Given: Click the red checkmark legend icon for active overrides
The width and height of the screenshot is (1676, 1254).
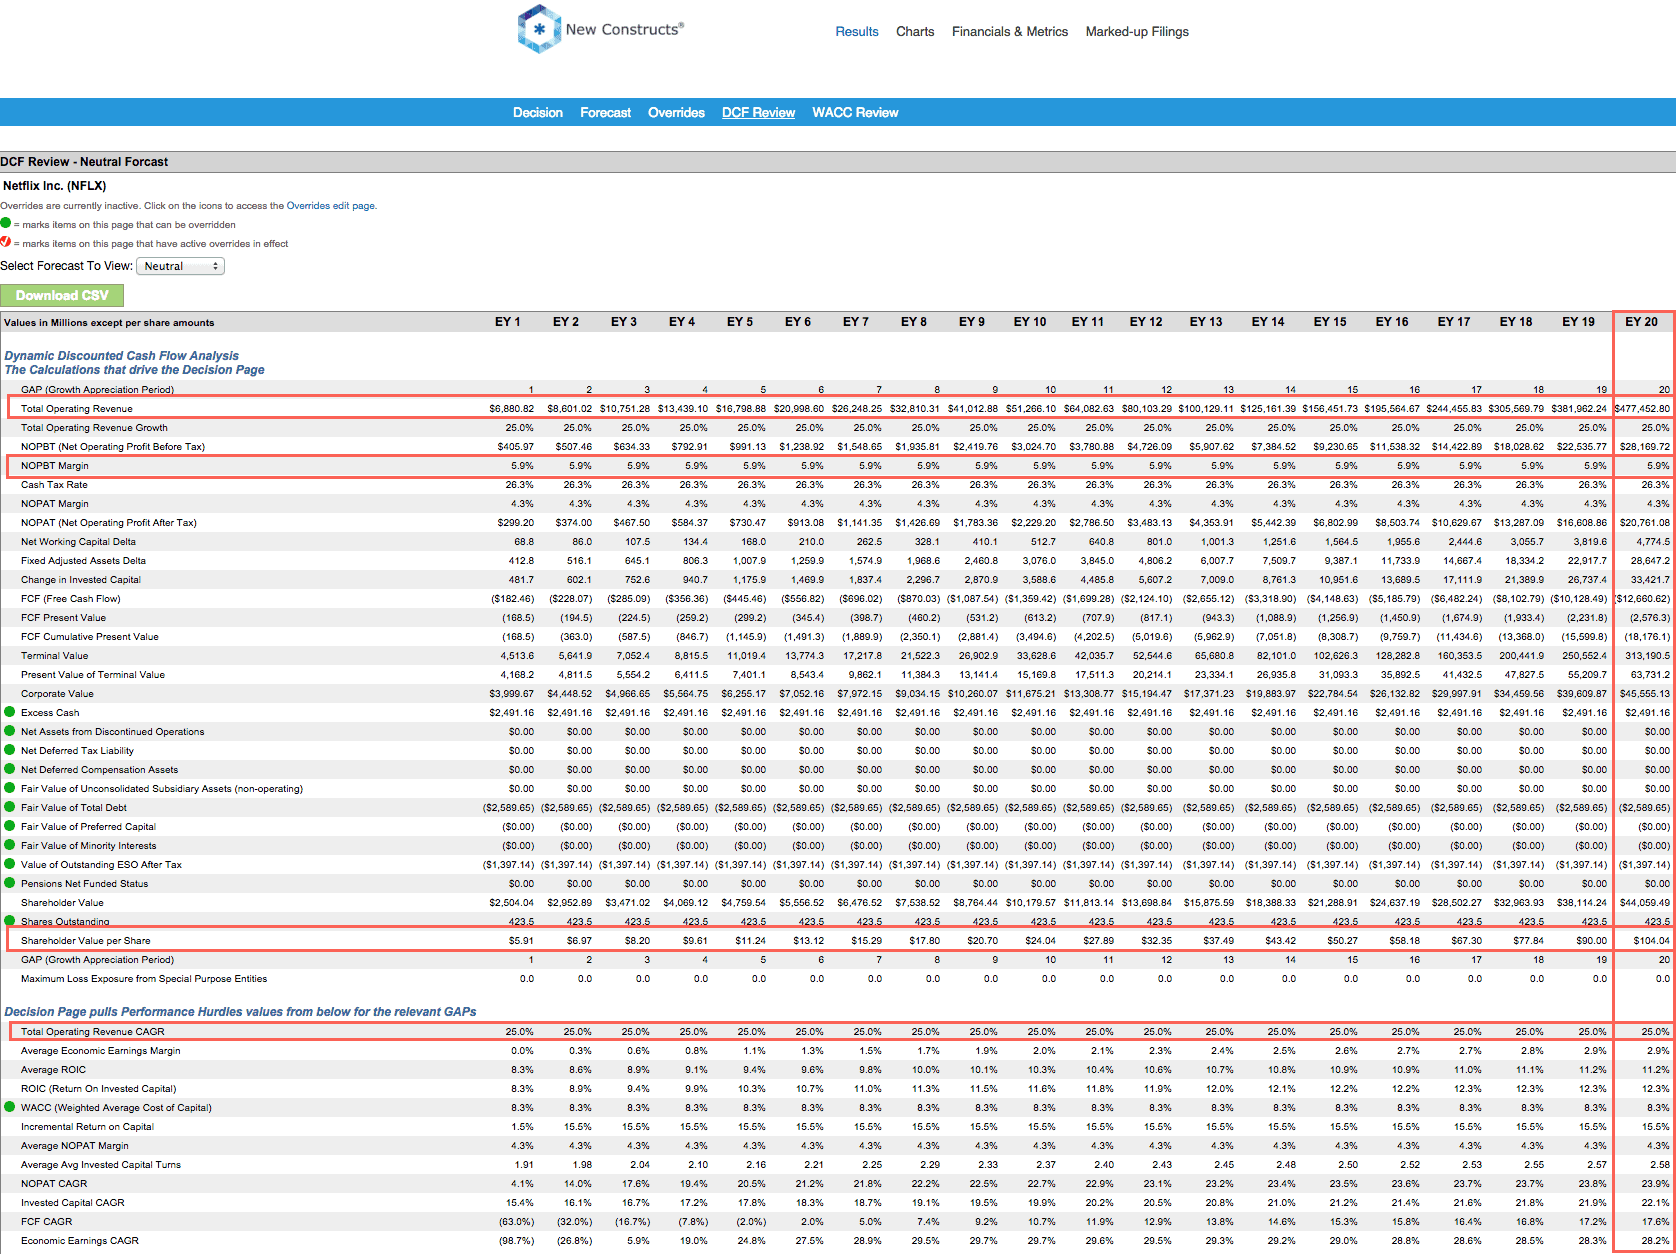Looking at the screenshot, I should pyautogui.click(x=6, y=243).
